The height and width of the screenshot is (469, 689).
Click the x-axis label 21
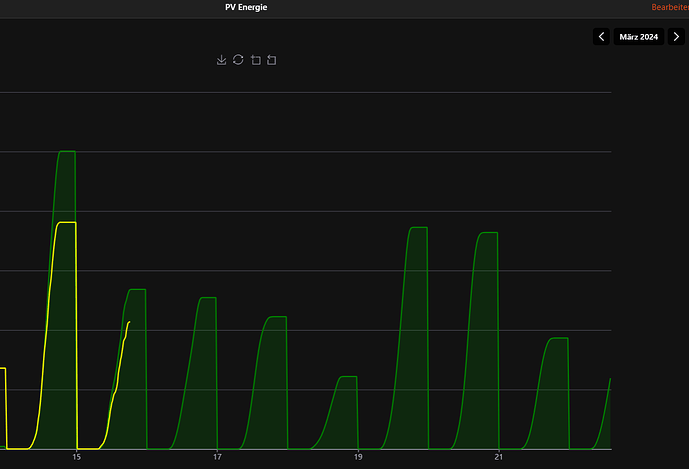click(498, 457)
